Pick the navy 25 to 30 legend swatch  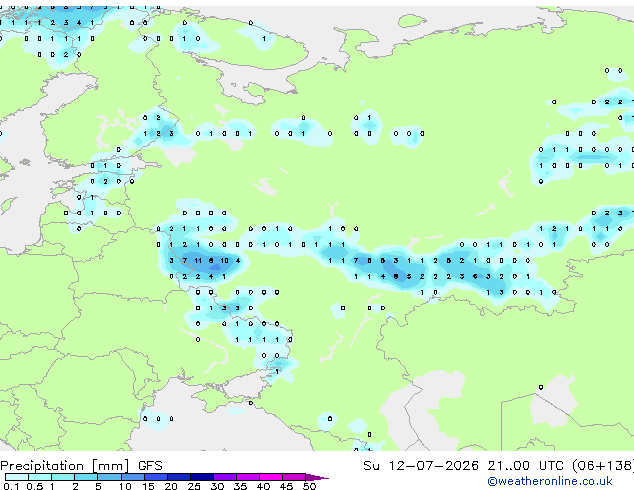(x=202, y=477)
